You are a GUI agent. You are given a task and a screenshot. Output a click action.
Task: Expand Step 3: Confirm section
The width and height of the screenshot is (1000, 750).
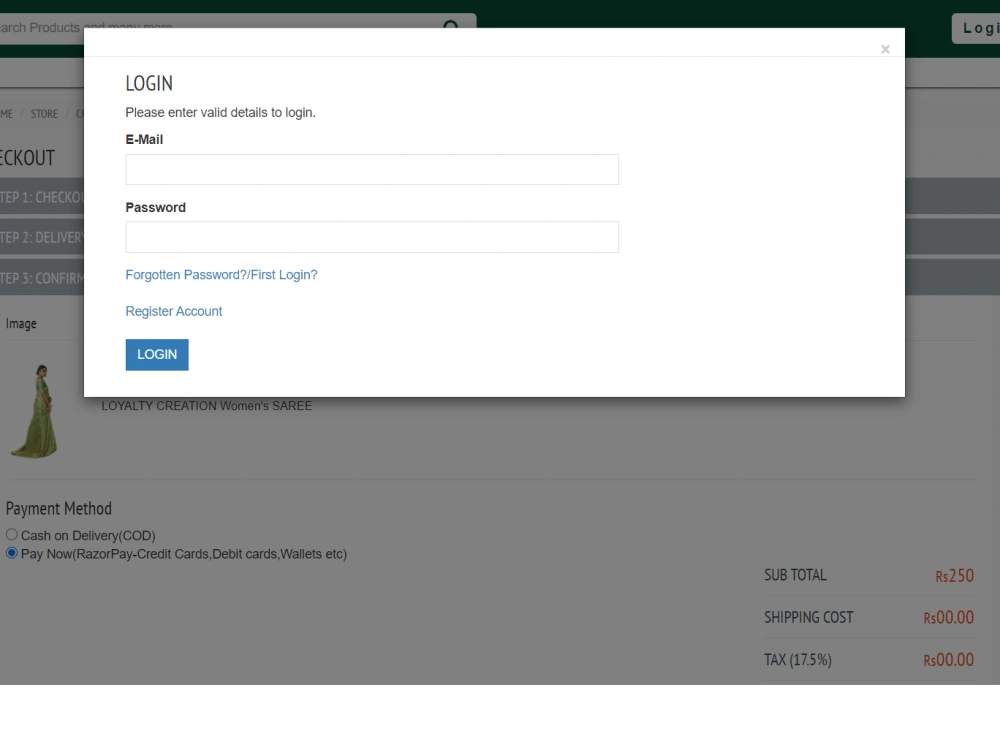point(42,278)
